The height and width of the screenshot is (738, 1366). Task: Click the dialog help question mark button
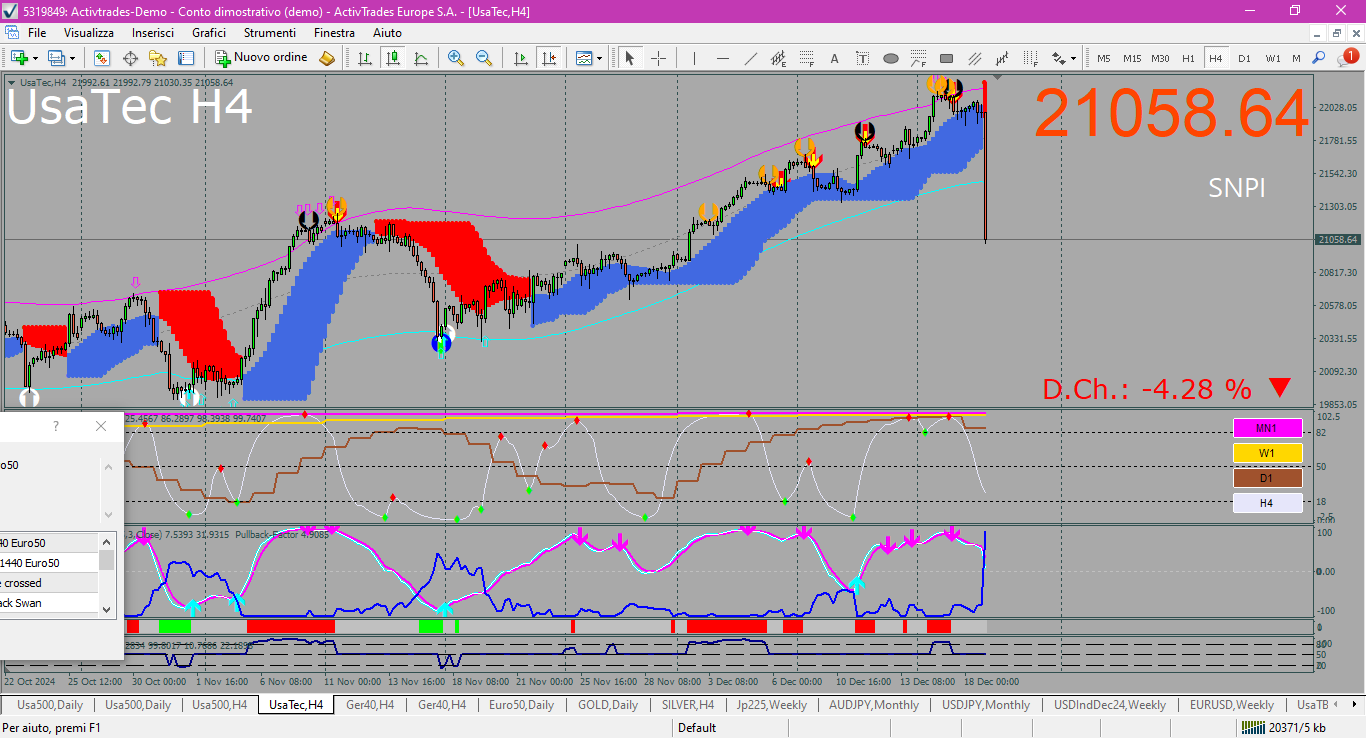[x=55, y=426]
